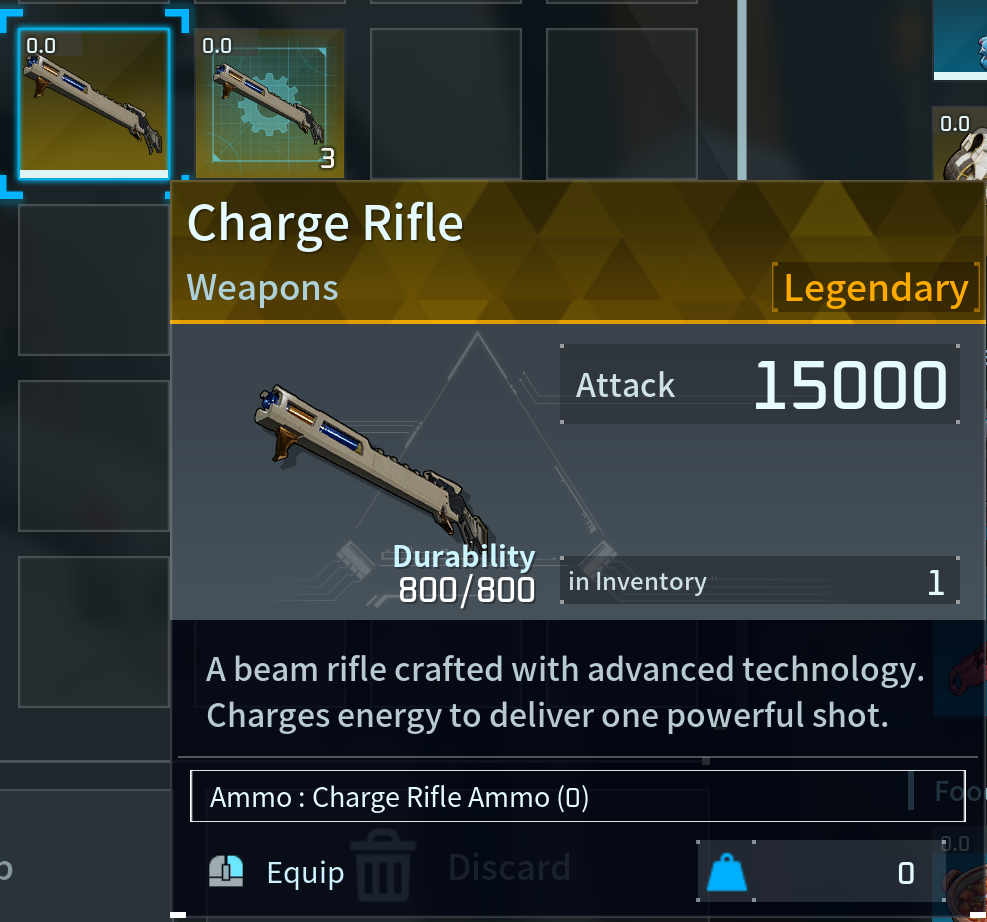Select the fourth empty slot in top row
The height and width of the screenshot is (922, 987).
(621, 104)
